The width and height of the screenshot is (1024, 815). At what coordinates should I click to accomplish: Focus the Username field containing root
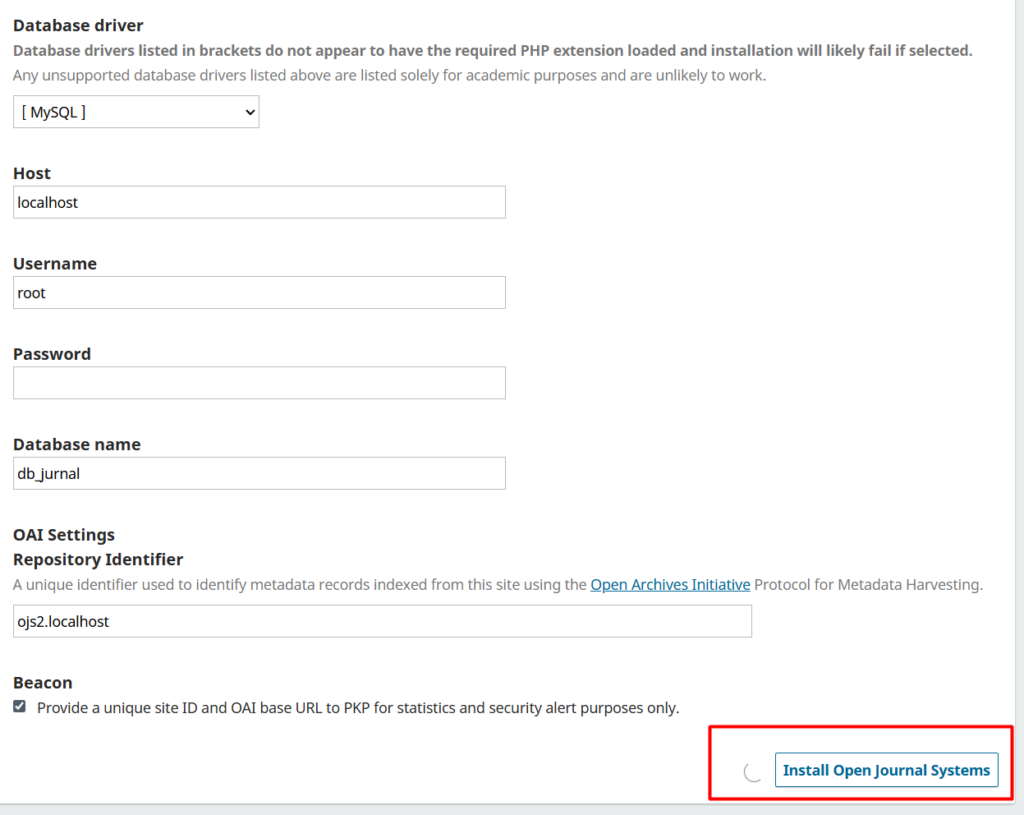click(x=259, y=292)
